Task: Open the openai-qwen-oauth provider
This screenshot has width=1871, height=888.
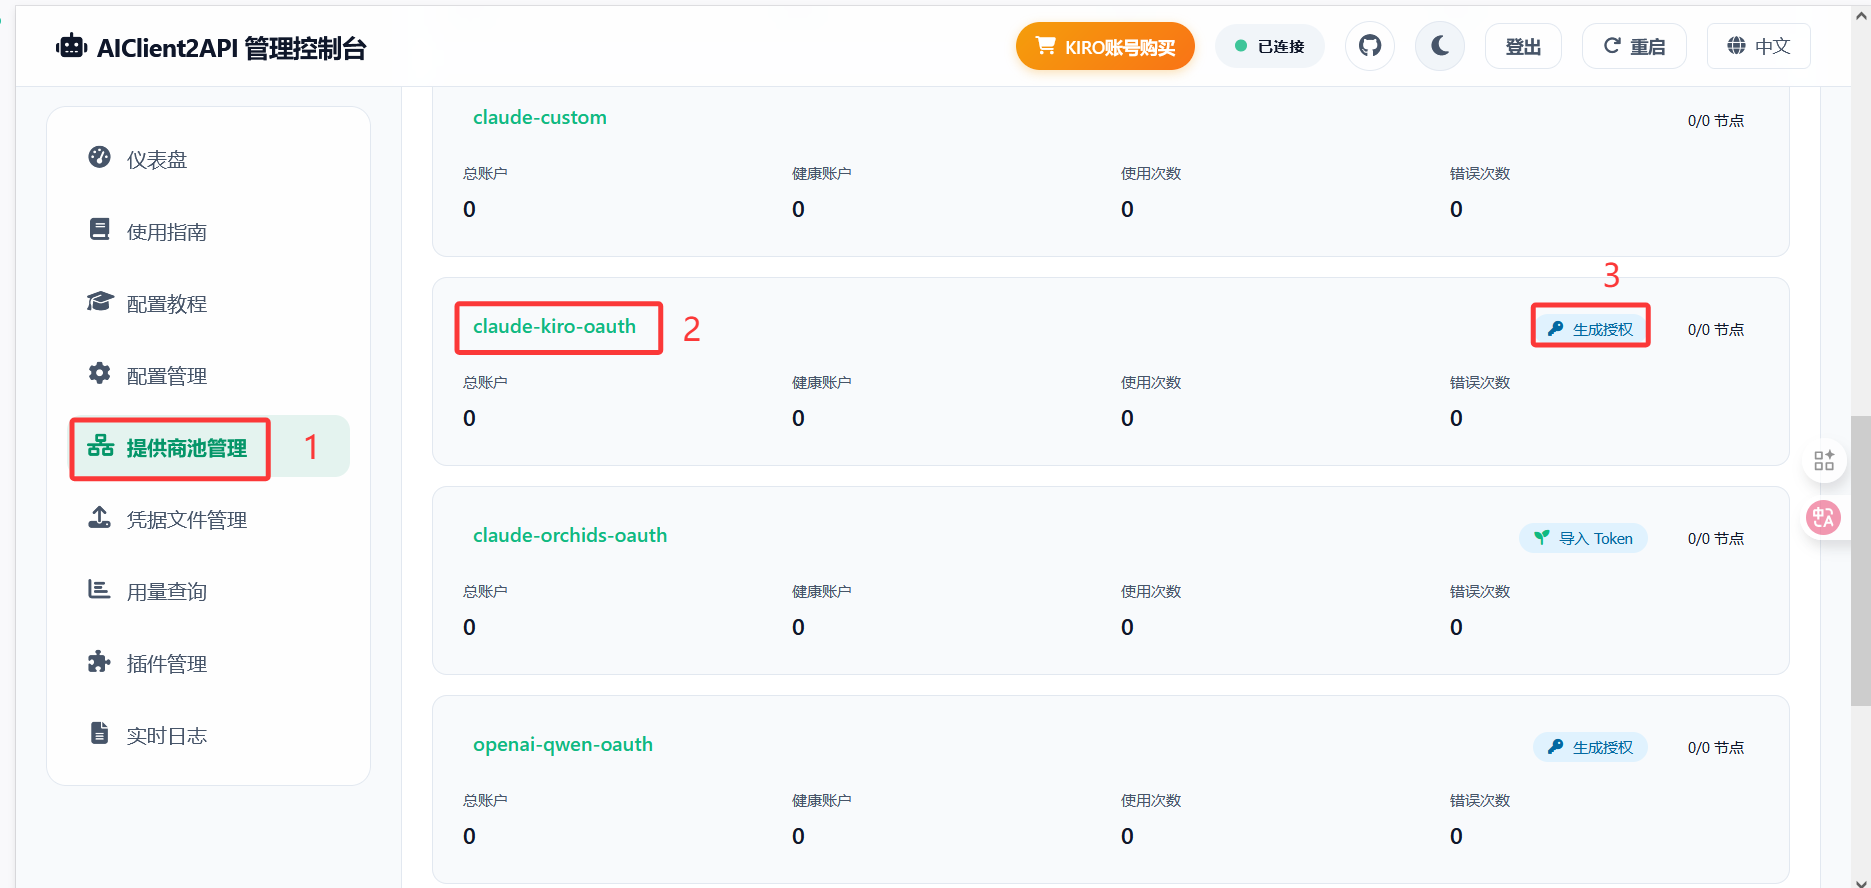Action: [563, 744]
